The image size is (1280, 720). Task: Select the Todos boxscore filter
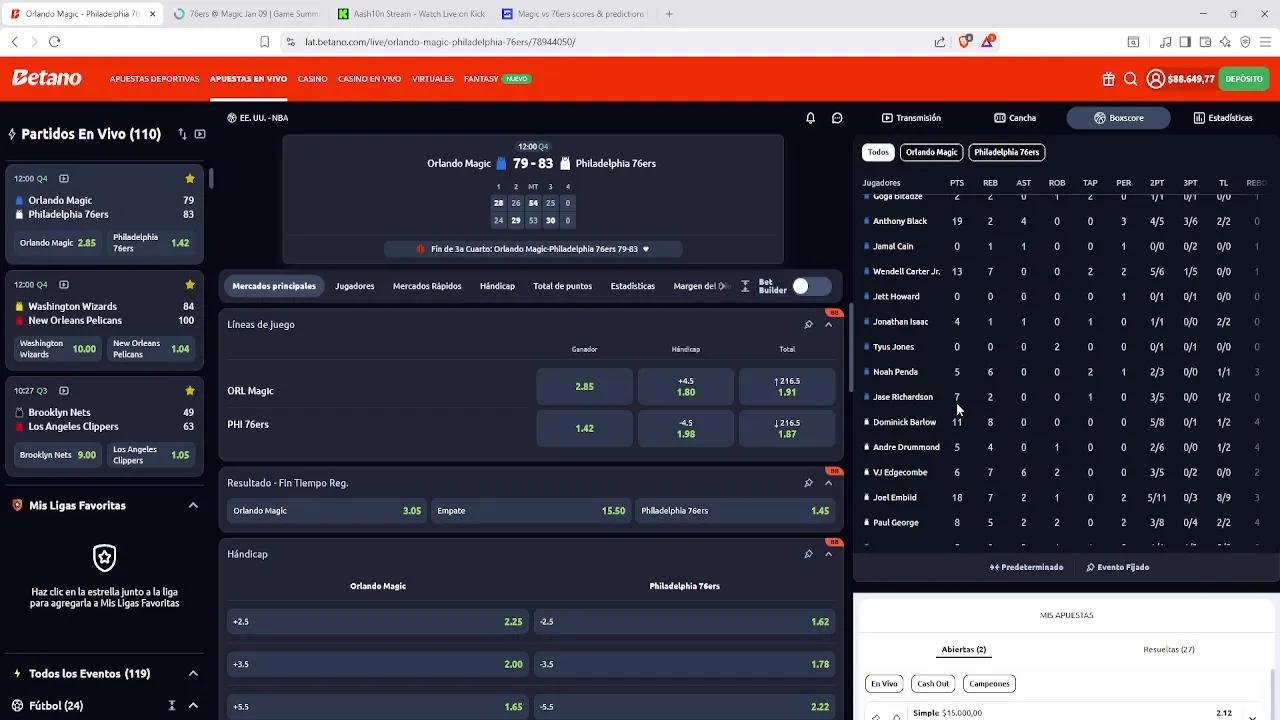click(878, 152)
